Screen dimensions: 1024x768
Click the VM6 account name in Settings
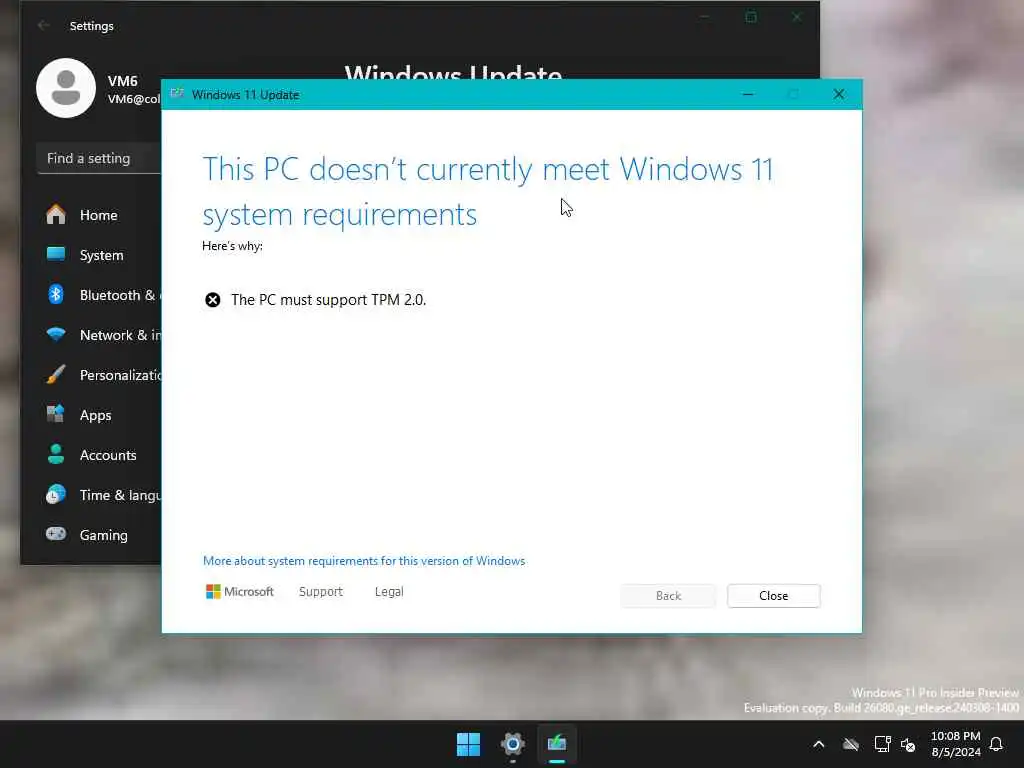(x=122, y=81)
